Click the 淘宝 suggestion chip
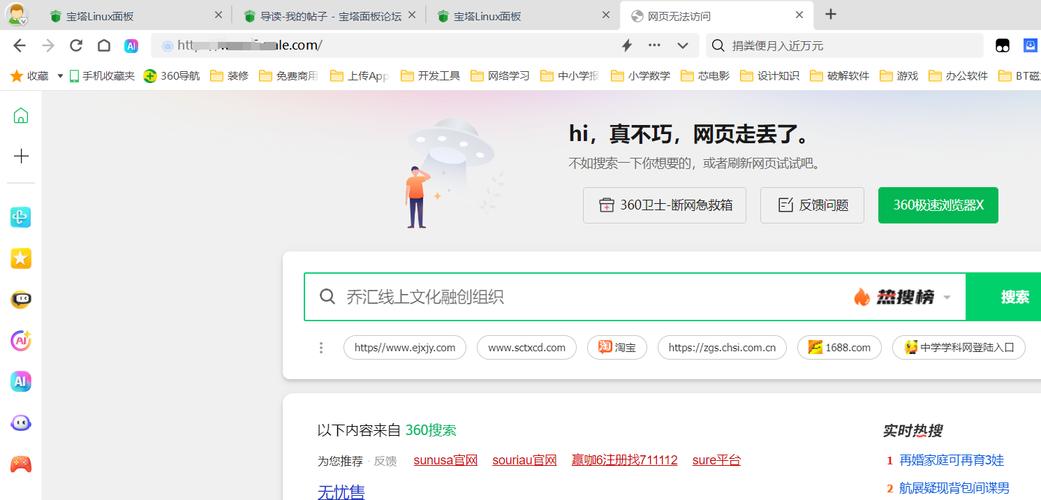Image resolution: width=1041 pixels, height=500 pixels. click(617, 347)
